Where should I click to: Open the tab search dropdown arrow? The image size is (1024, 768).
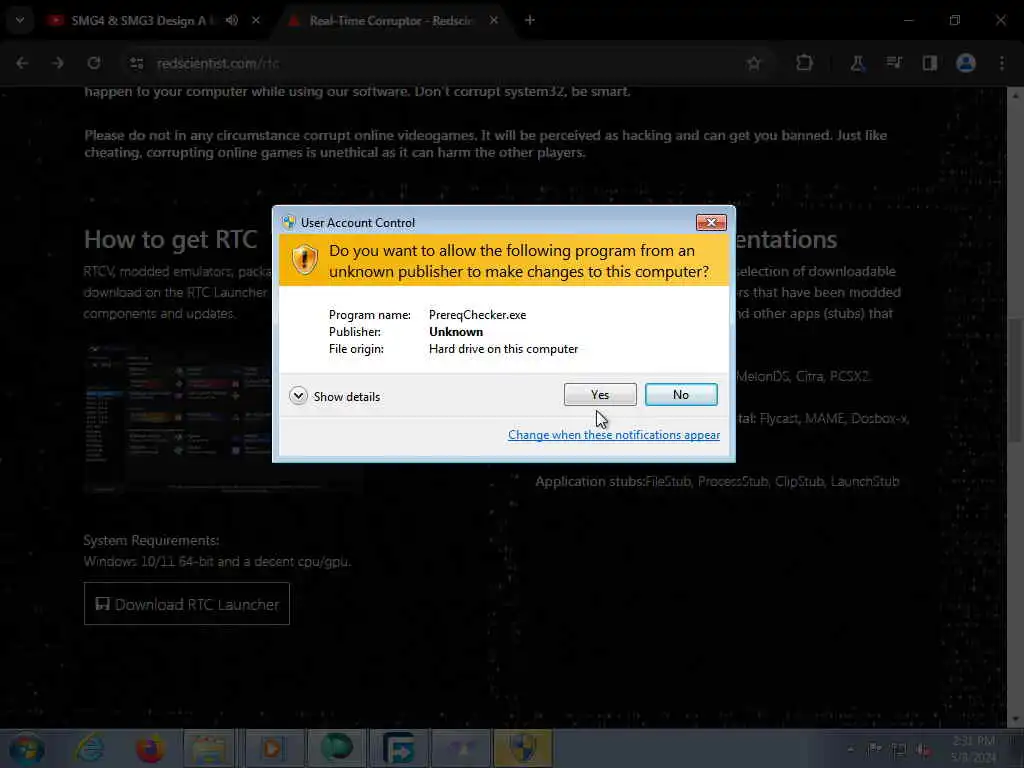pyautogui.click(x=20, y=21)
